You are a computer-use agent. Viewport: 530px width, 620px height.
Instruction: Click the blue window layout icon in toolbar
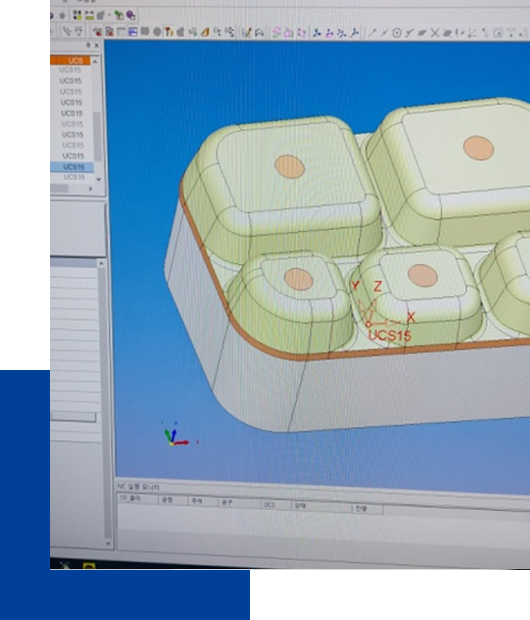tap(133, 32)
